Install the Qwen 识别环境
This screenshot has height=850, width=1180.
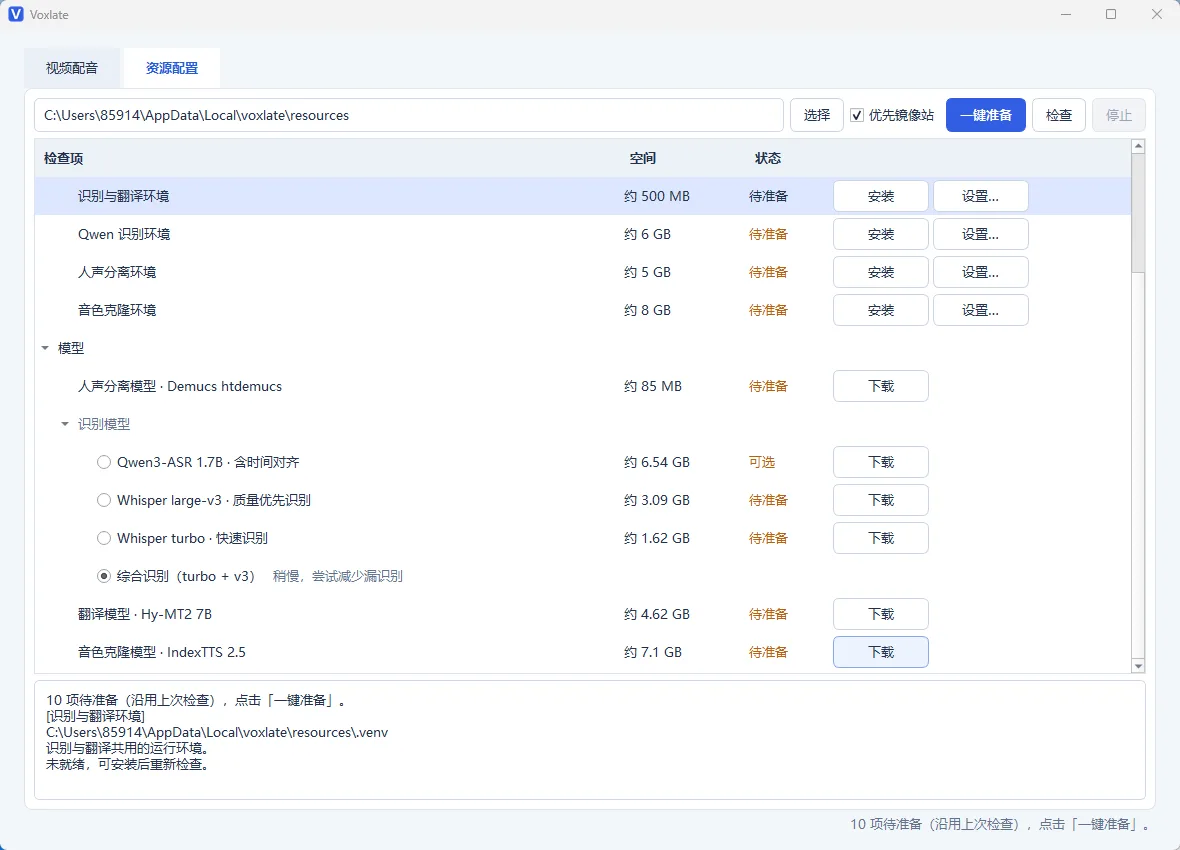click(880, 234)
